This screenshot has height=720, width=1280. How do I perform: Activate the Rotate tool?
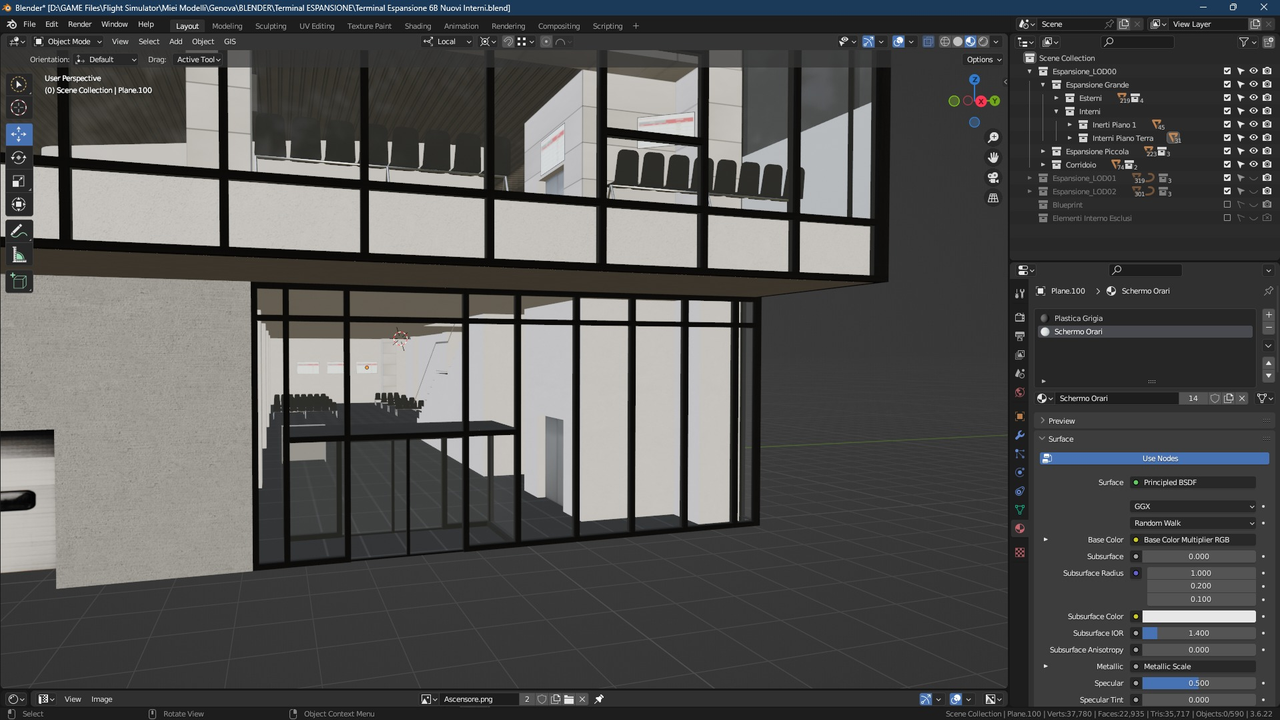click(19, 157)
